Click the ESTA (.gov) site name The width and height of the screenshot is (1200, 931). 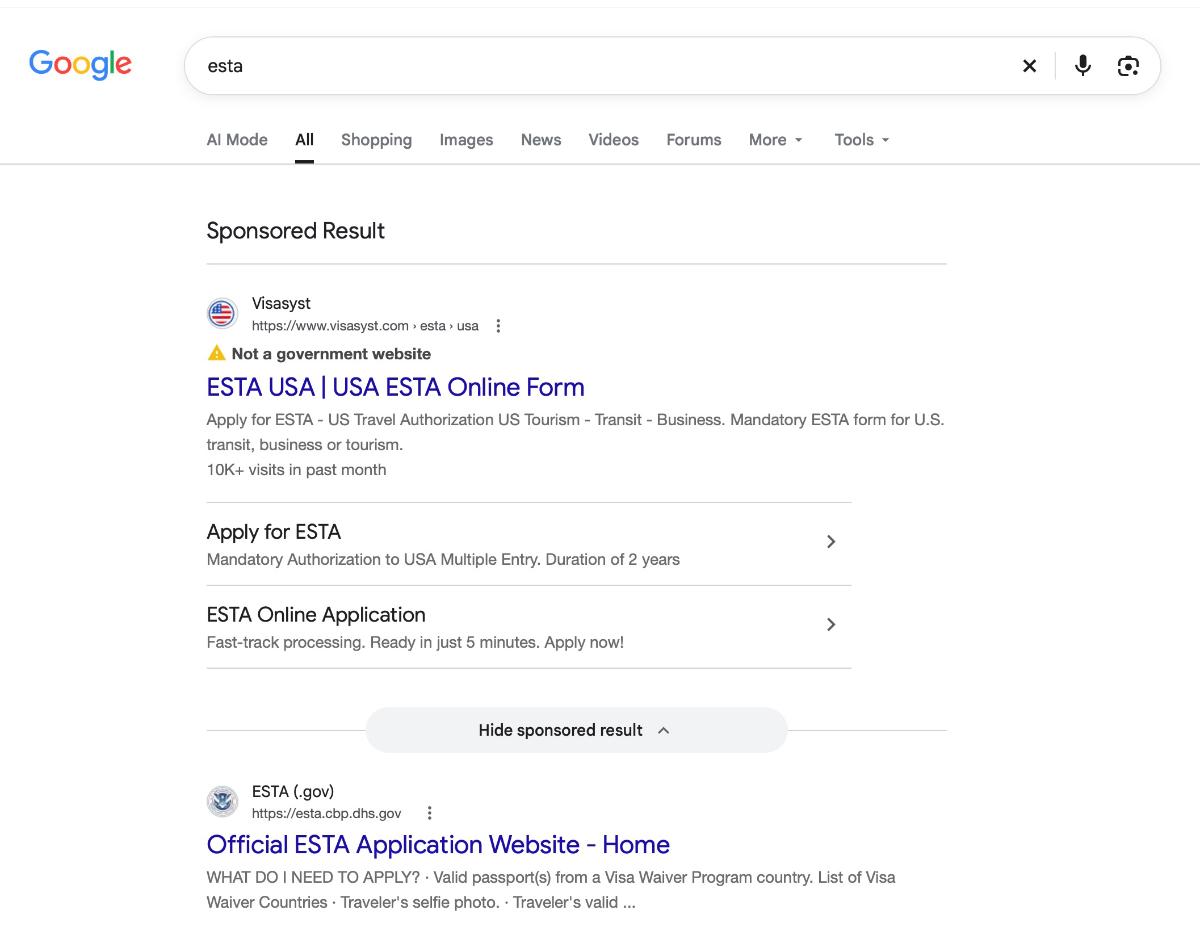click(293, 791)
